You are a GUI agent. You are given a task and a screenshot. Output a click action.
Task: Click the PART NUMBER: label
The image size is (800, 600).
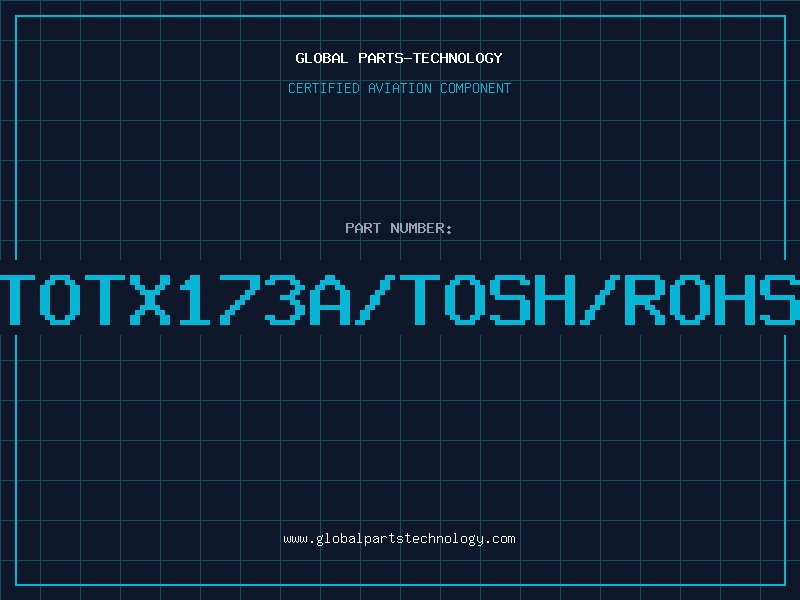399,228
